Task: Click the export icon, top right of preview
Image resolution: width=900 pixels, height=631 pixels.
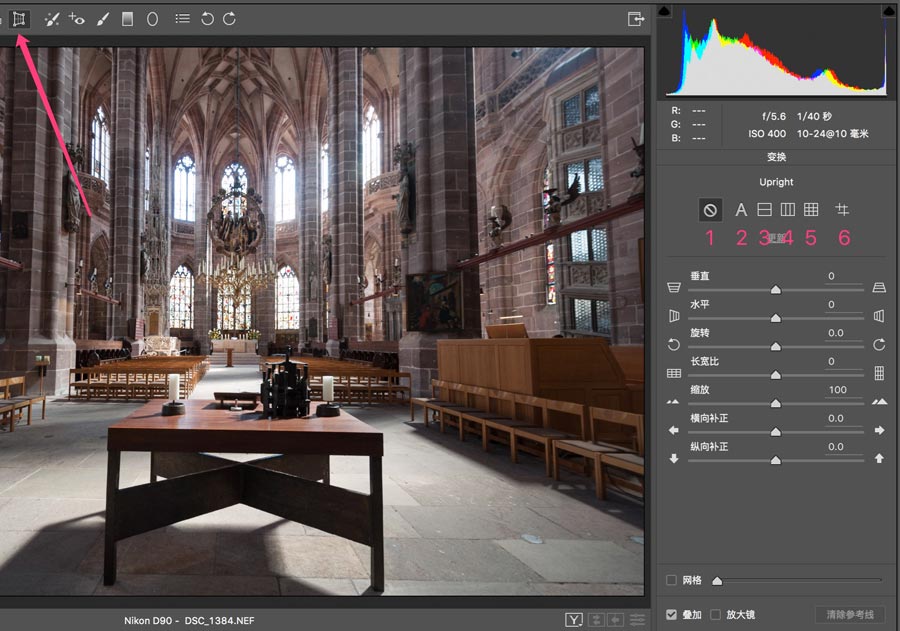Action: pyautogui.click(x=636, y=19)
